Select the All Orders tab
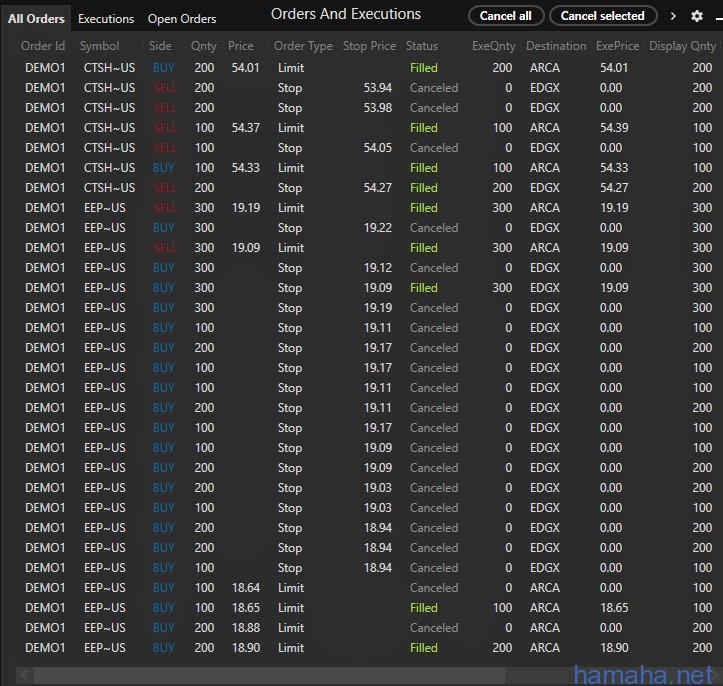Image resolution: width=723 pixels, height=686 pixels. point(36,19)
